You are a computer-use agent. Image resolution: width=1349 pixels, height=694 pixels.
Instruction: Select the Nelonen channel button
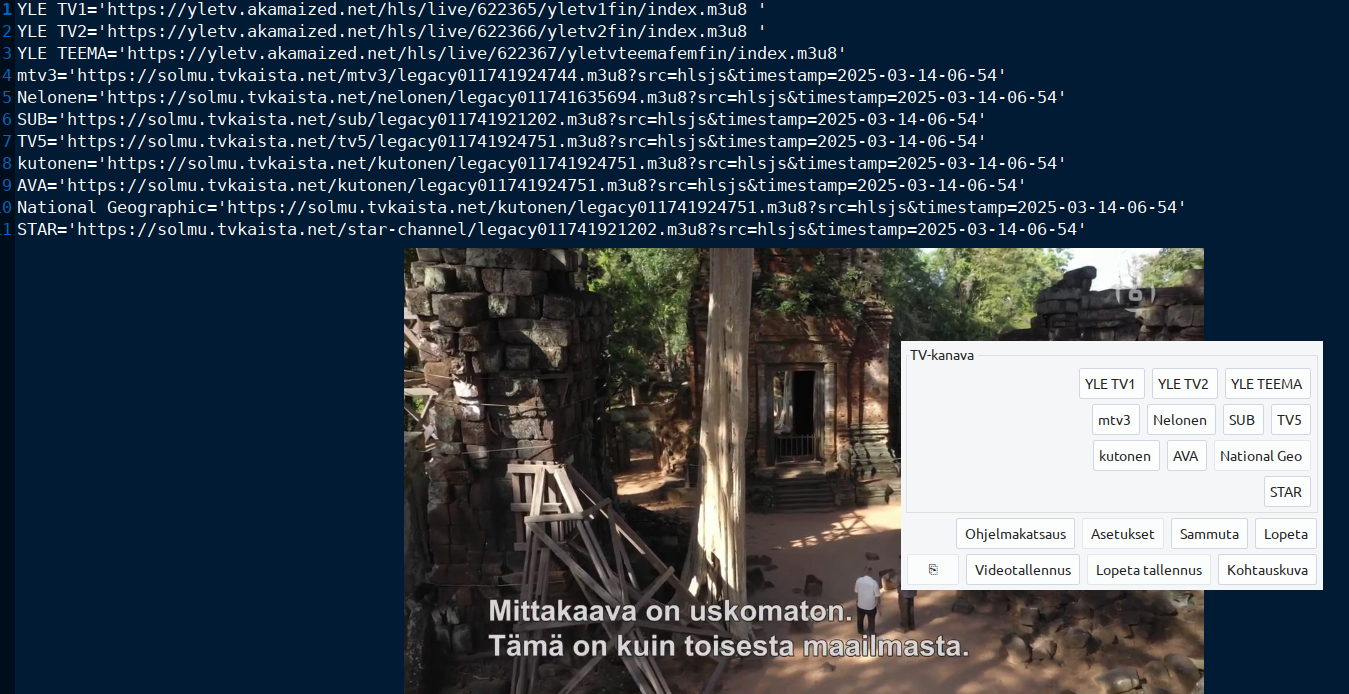coord(1180,420)
